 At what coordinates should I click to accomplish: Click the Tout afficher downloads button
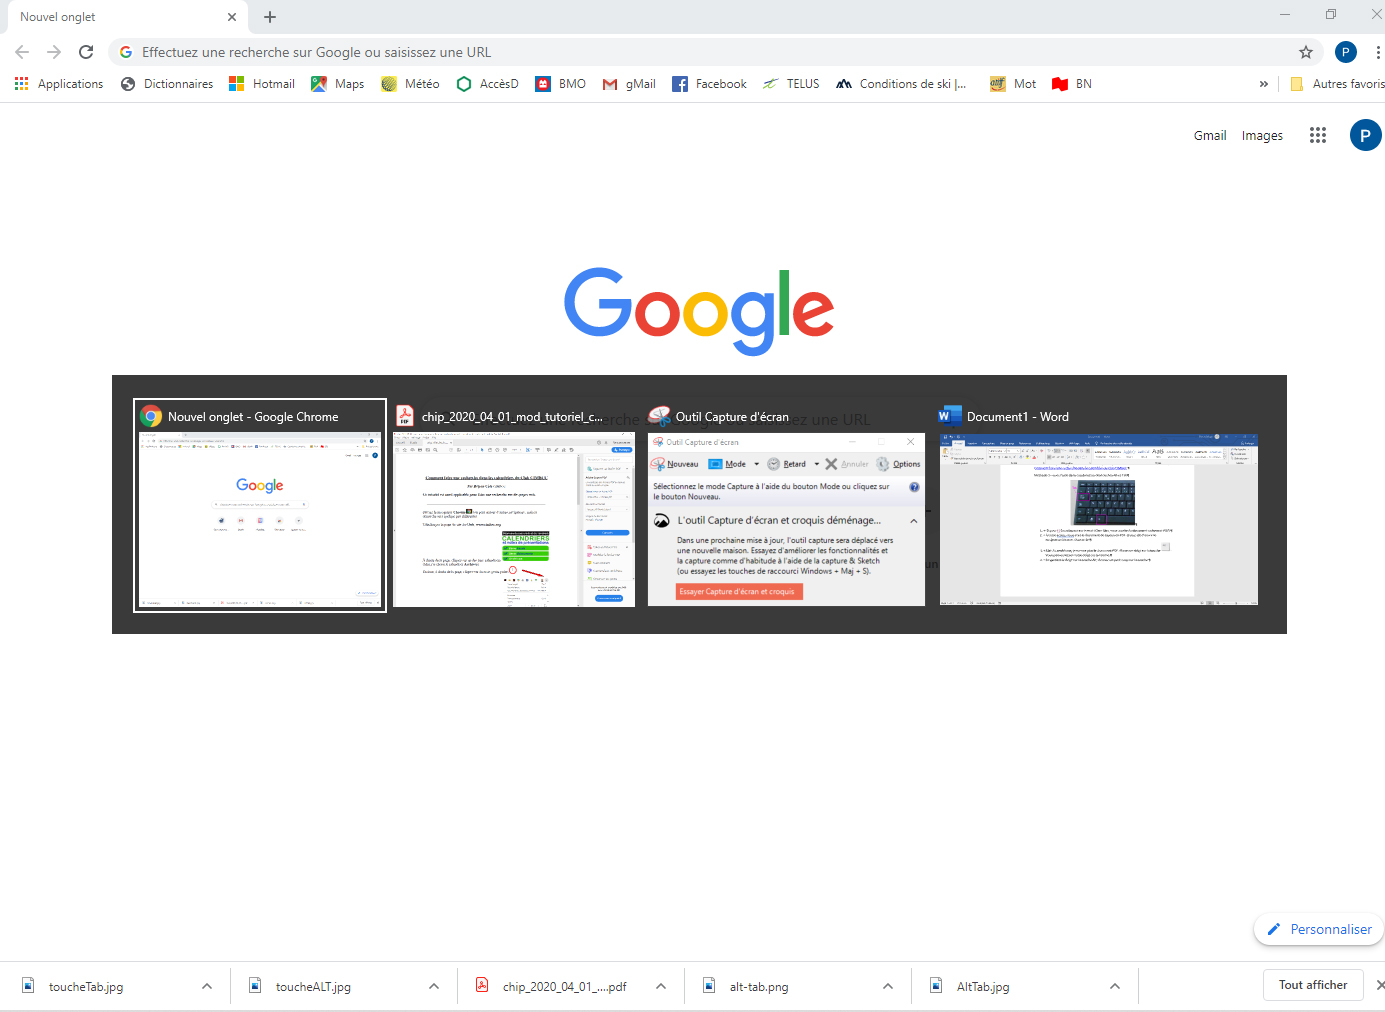click(x=1312, y=985)
